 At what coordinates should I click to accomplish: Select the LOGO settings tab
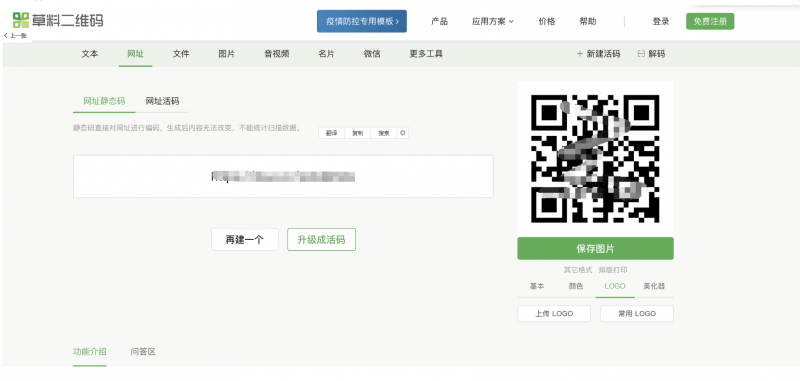[615, 286]
